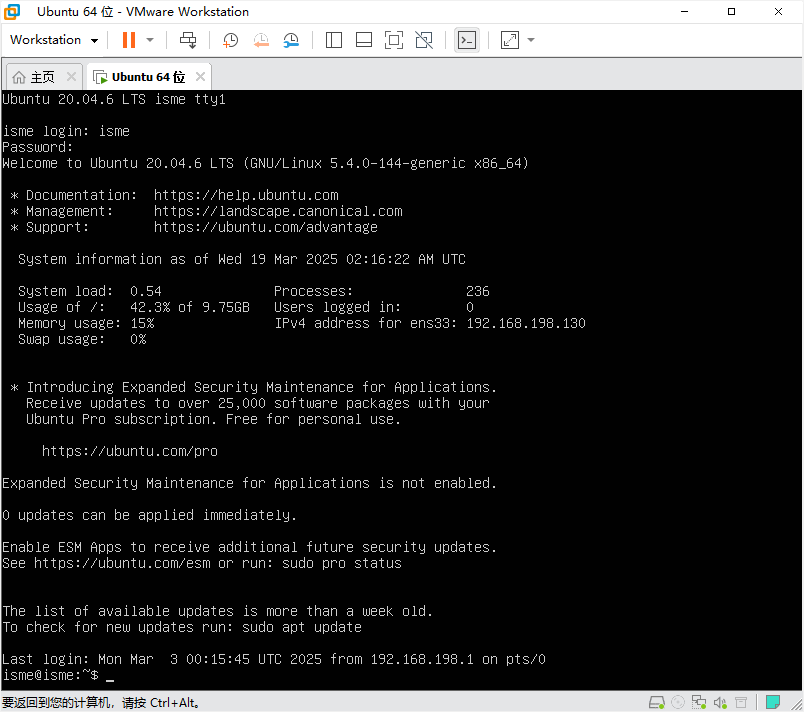Switch to Unity mode
Image resolution: width=804 pixels, height=712 pixels.
click(424, 40)
